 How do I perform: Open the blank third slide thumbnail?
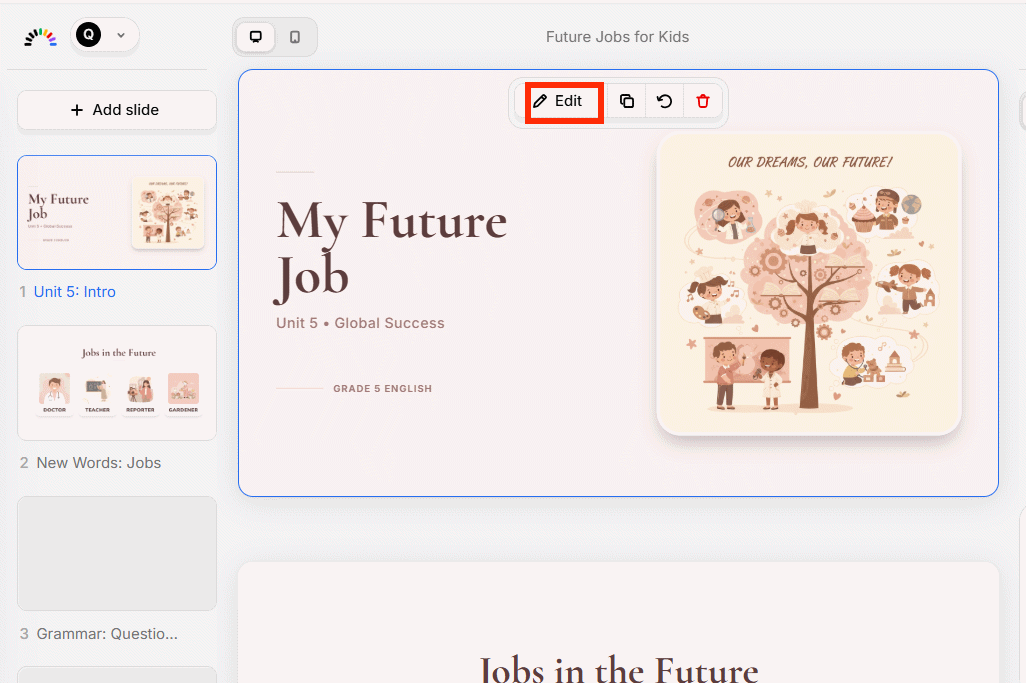[x=117, y=553]
